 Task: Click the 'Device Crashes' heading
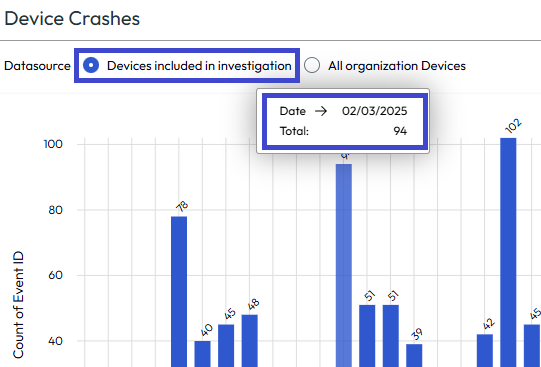[x=72, y=18]
